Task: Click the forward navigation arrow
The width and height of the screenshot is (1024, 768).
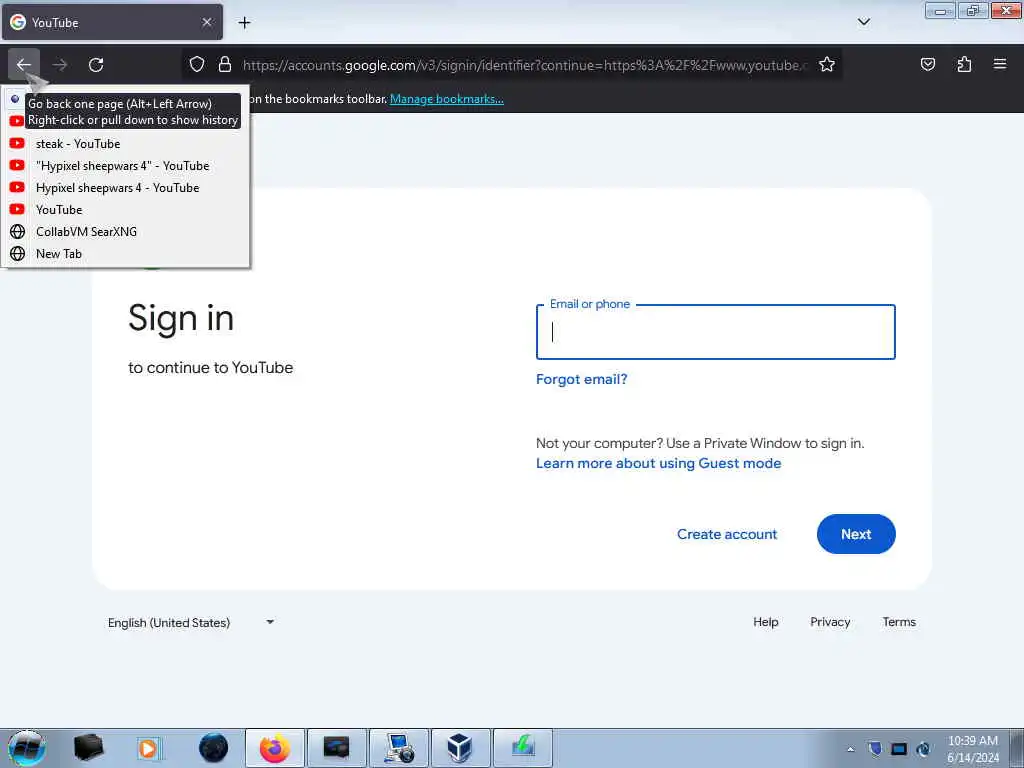Action: 60,65
